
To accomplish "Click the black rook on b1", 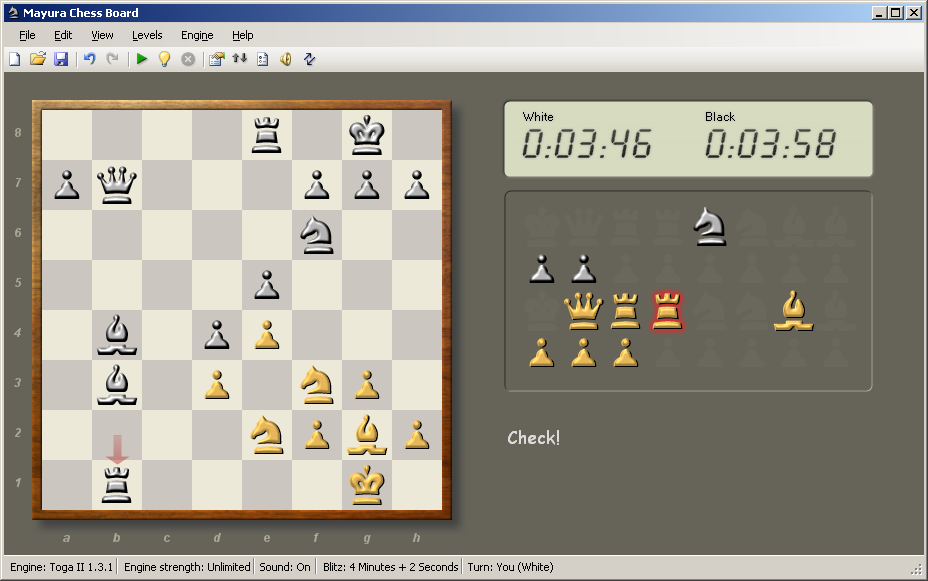I will click(x=117, y=485).
